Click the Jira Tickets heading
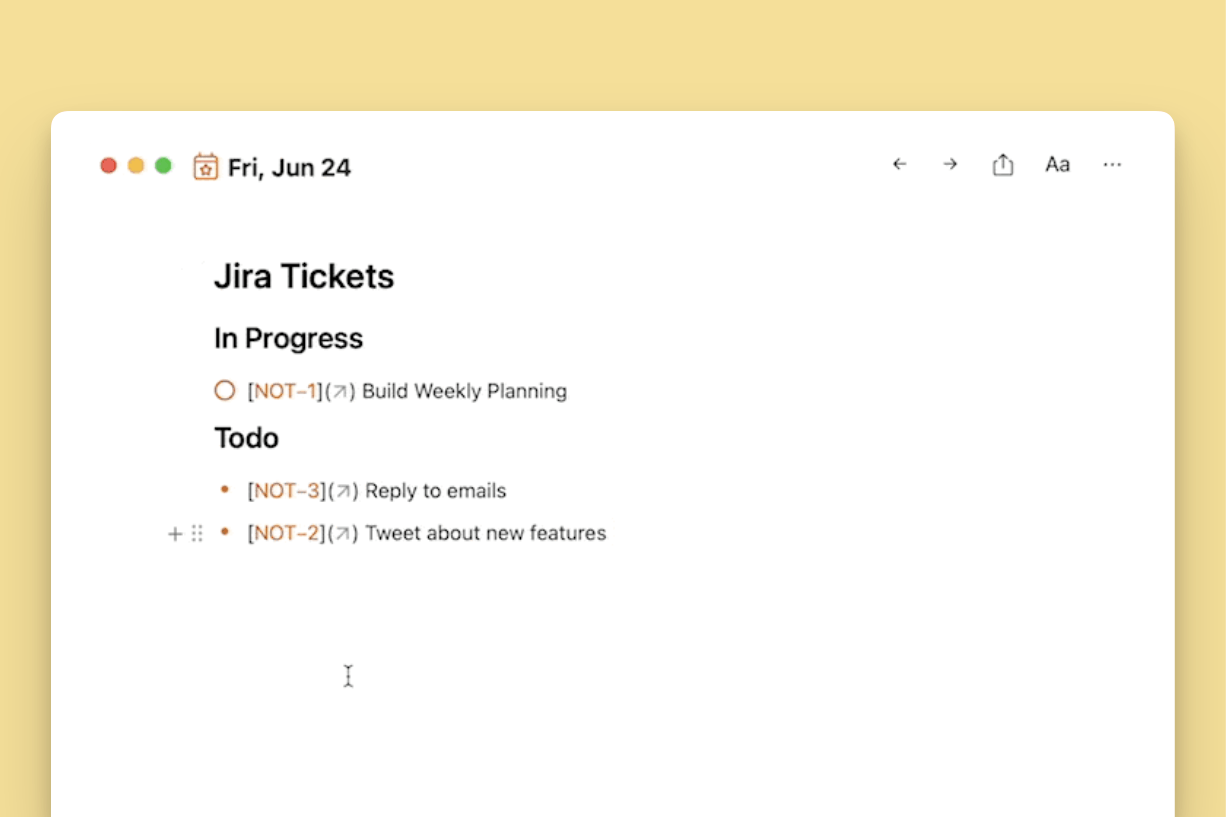 coord(304,276)
